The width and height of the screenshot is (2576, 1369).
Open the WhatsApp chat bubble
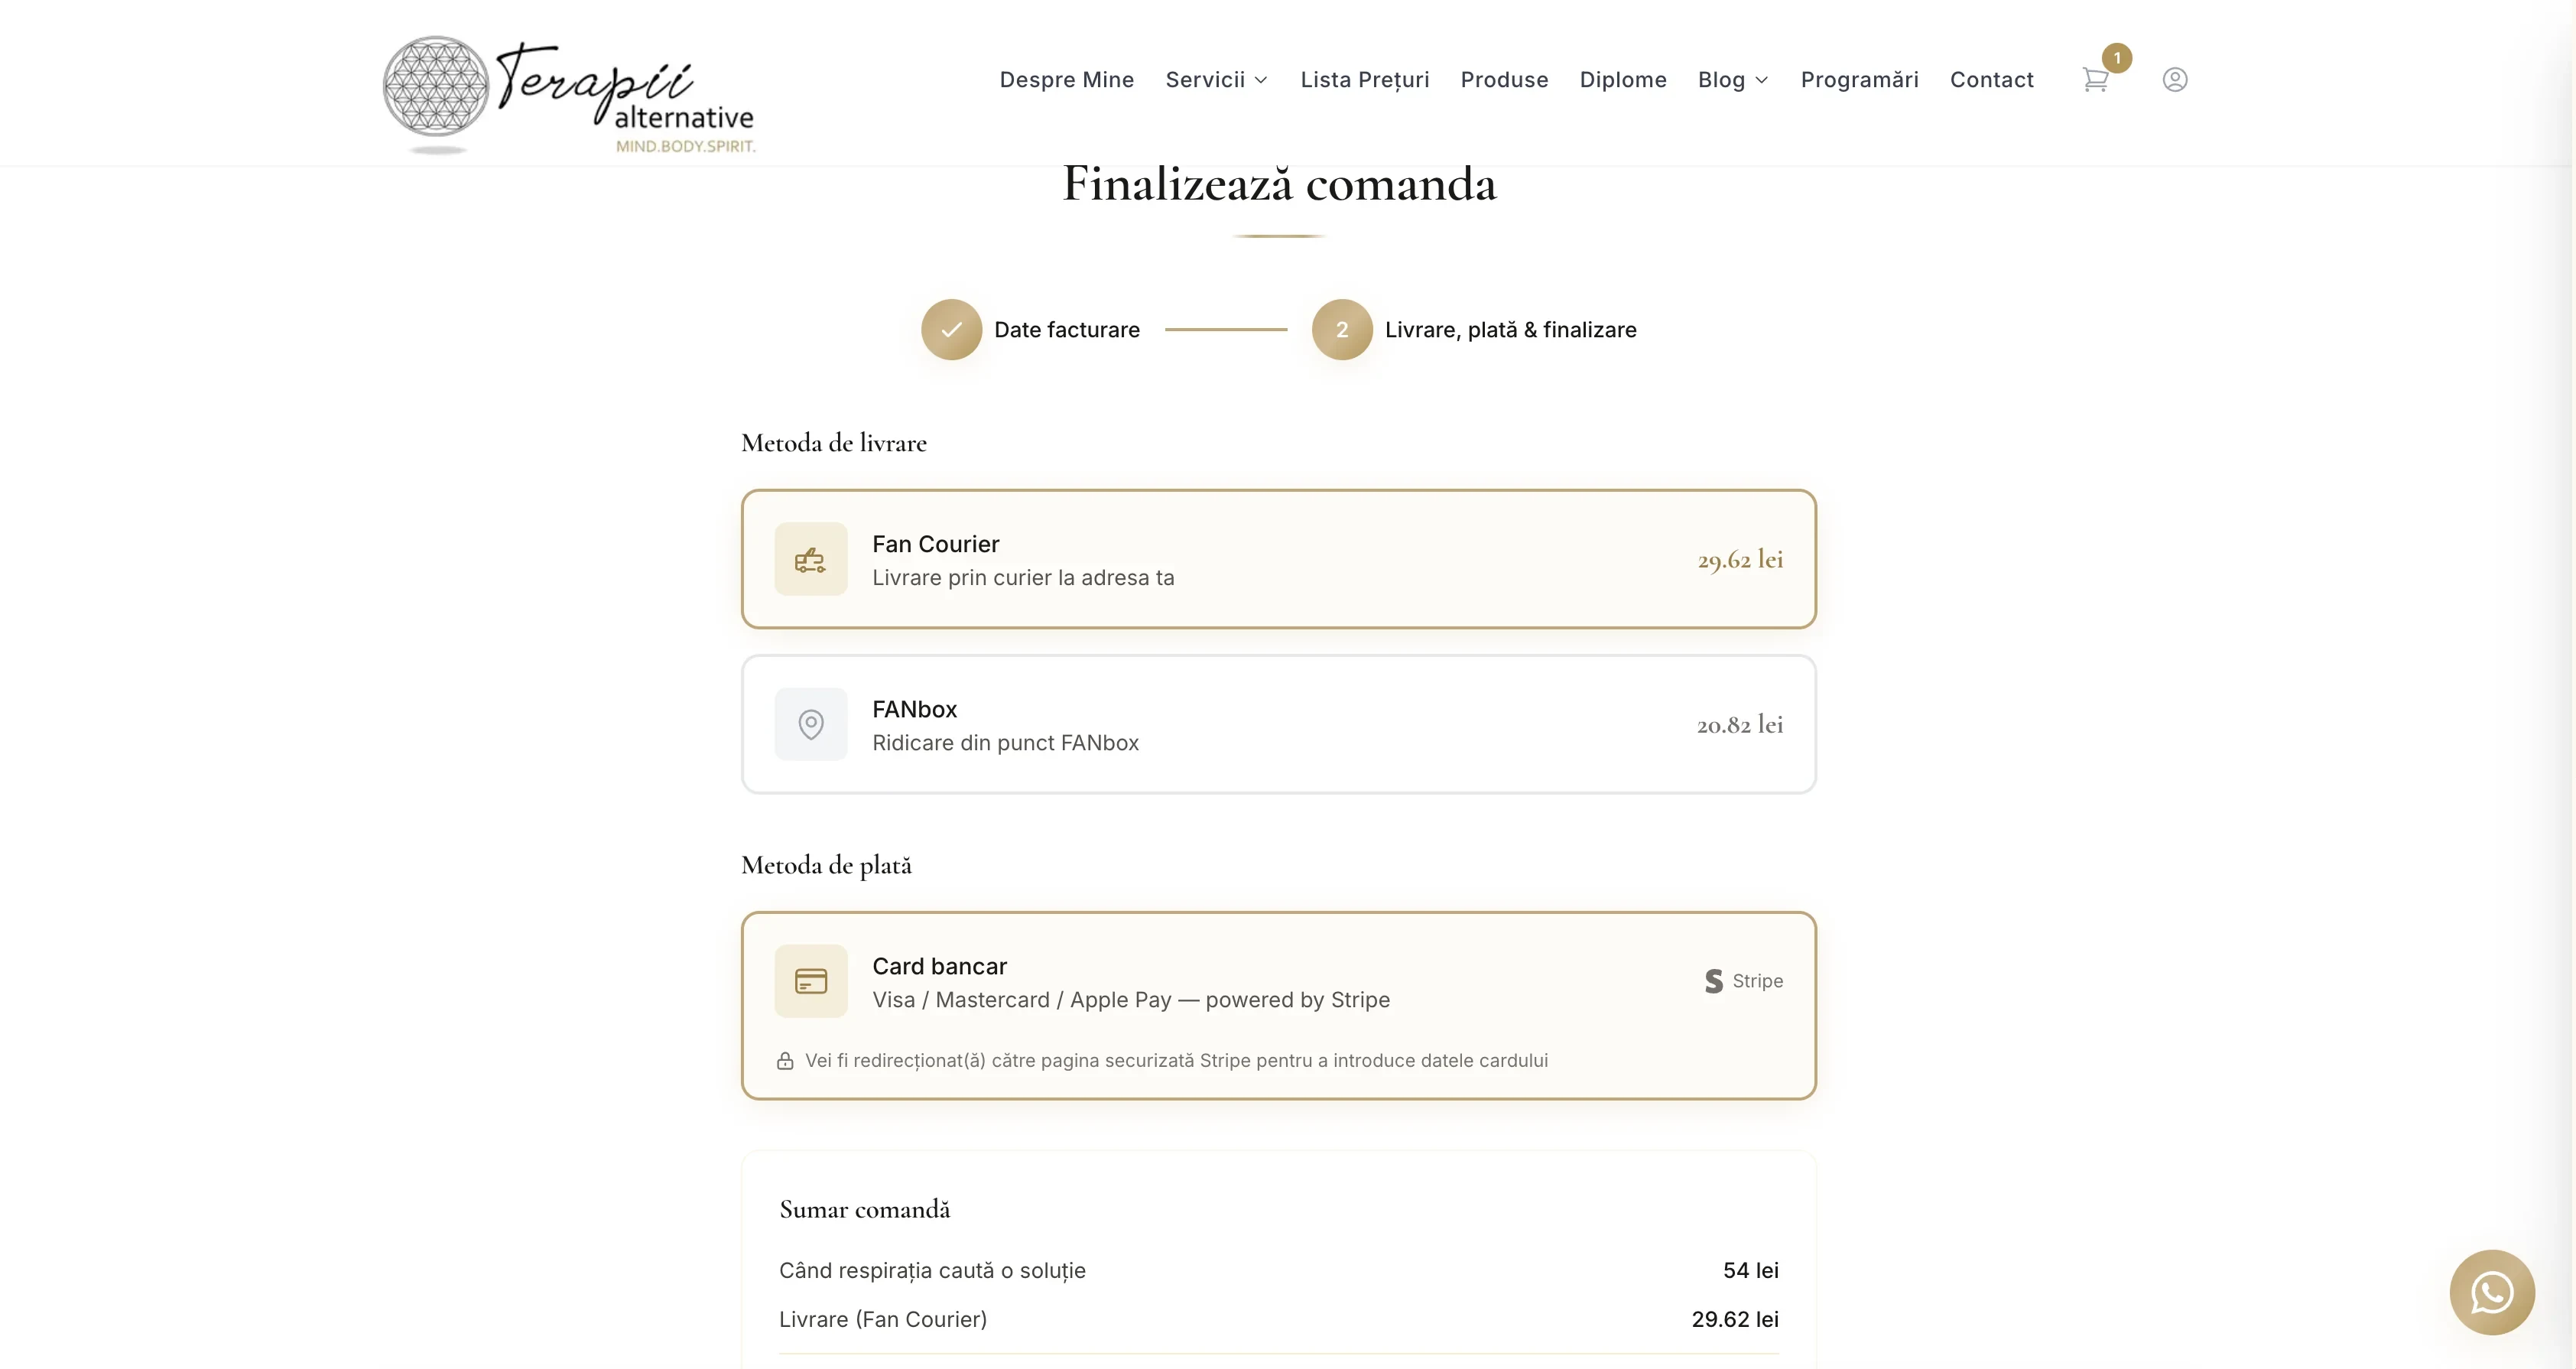tap(2492, 1292)
